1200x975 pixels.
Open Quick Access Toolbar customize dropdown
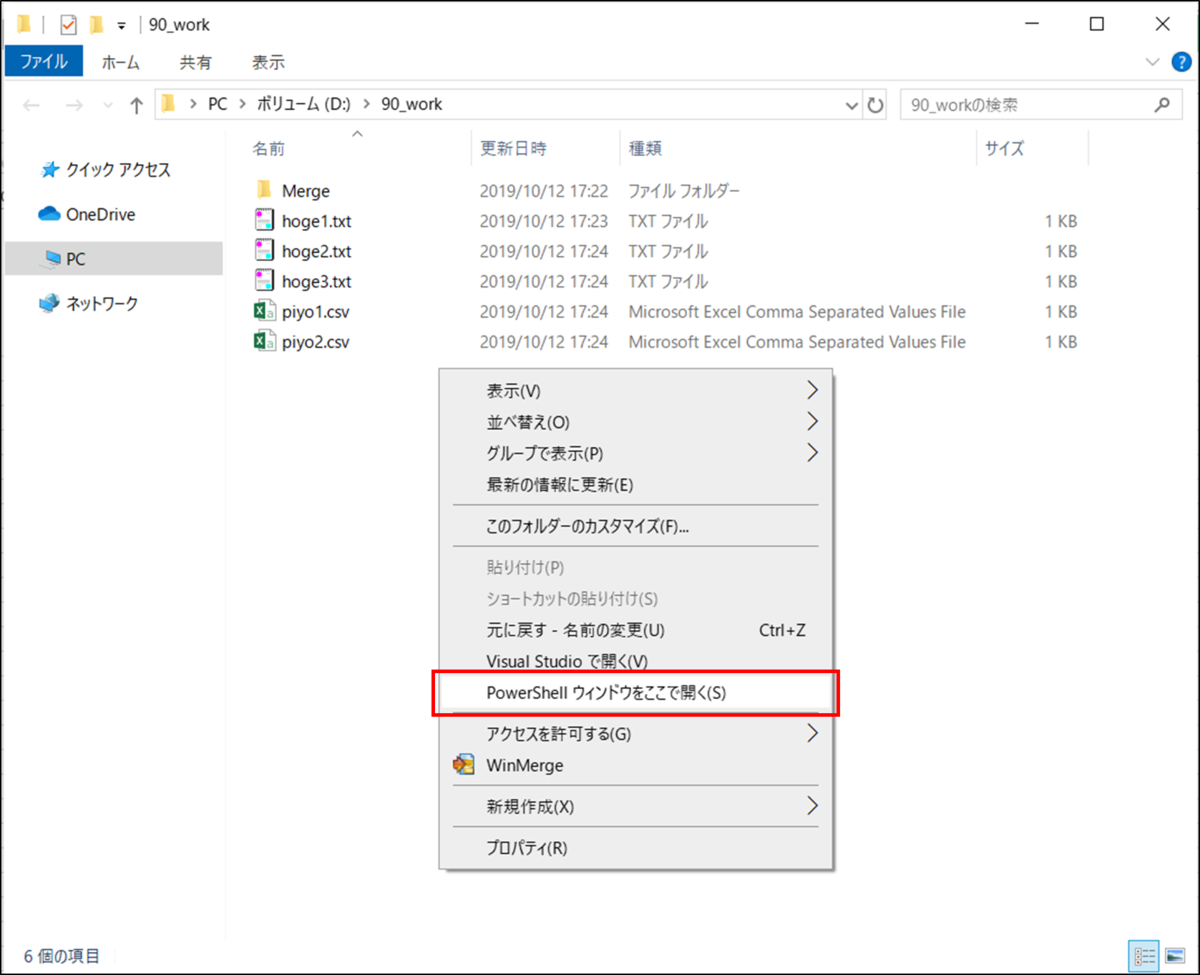click(x=121, y=25)
